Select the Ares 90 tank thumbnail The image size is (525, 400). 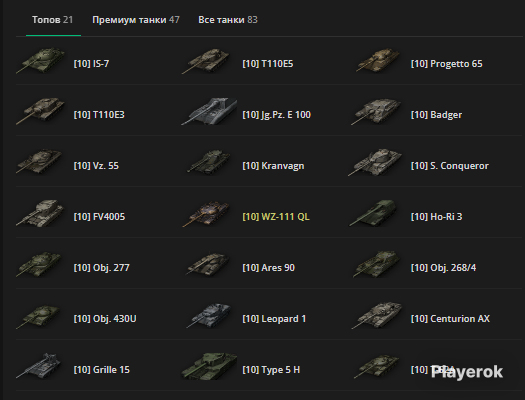click(x=208, y=264)
